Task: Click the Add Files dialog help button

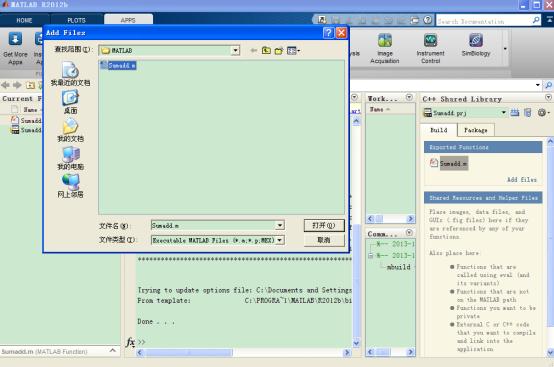Action: [x=328, y=33]
